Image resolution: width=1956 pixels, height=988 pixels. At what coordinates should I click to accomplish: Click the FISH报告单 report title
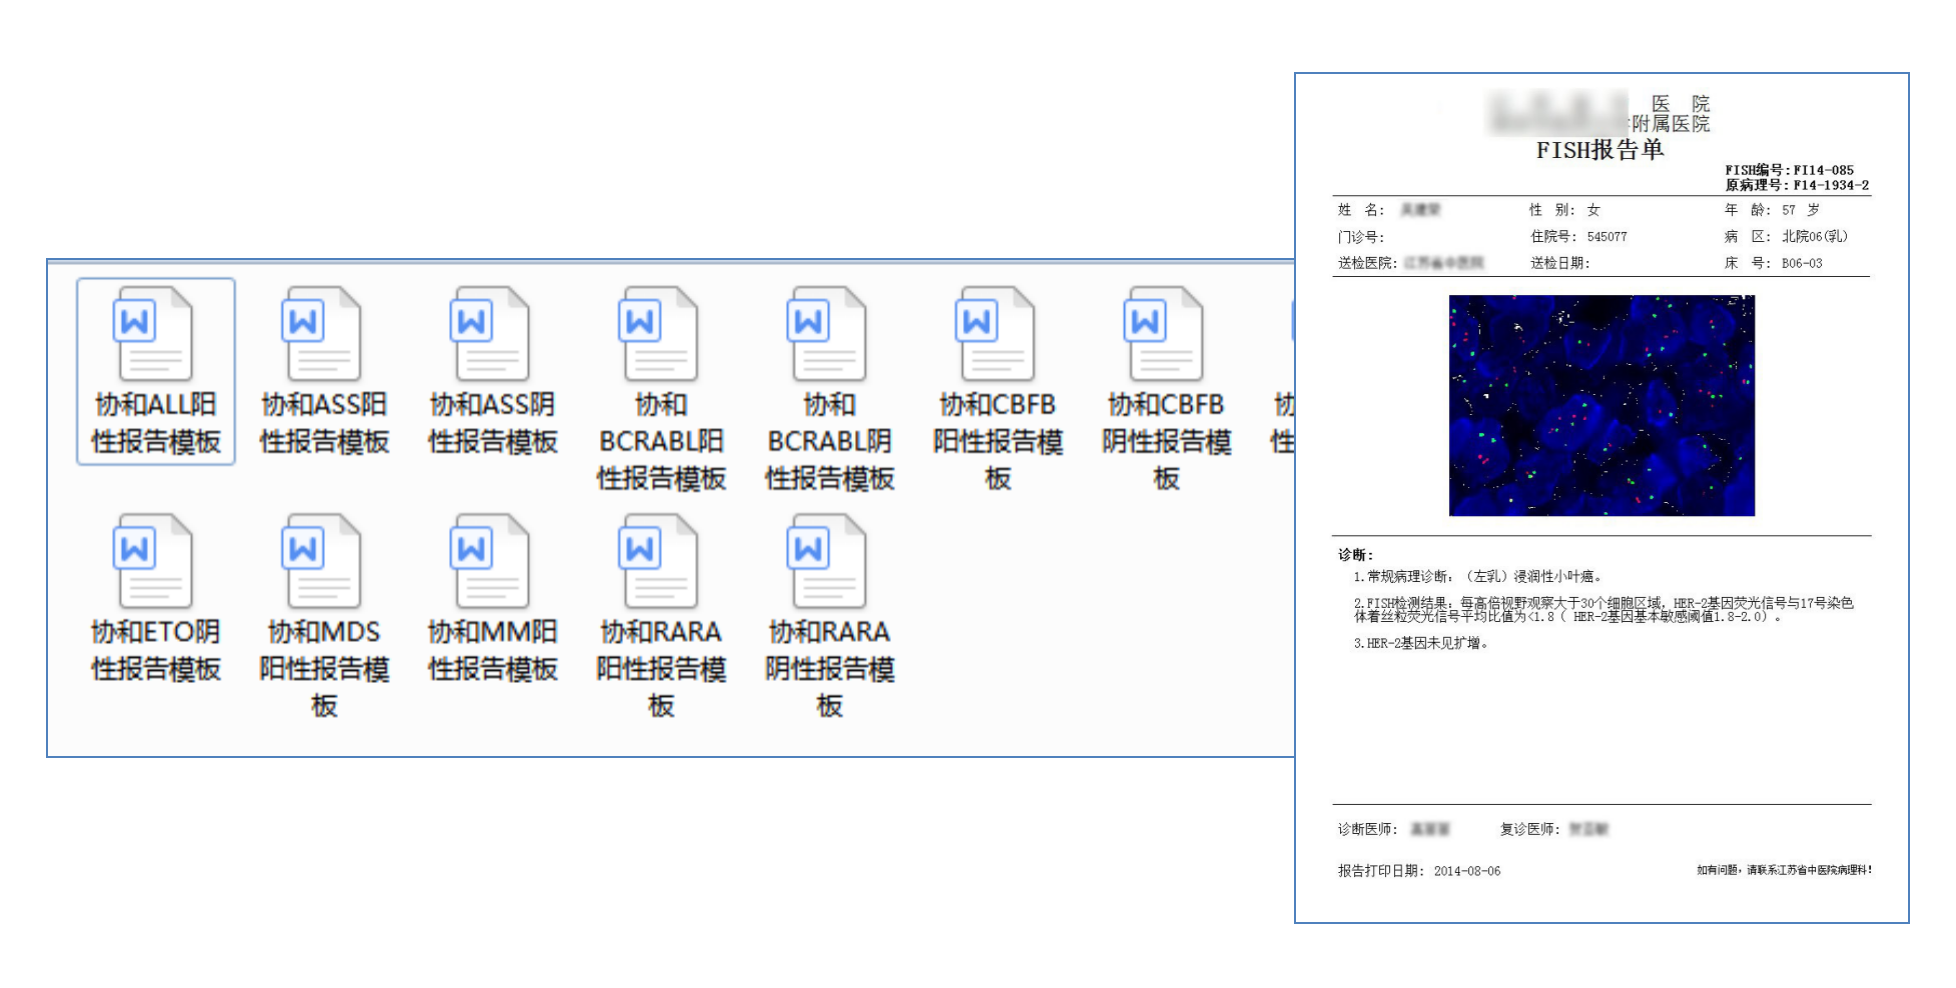click(1599, 150)
